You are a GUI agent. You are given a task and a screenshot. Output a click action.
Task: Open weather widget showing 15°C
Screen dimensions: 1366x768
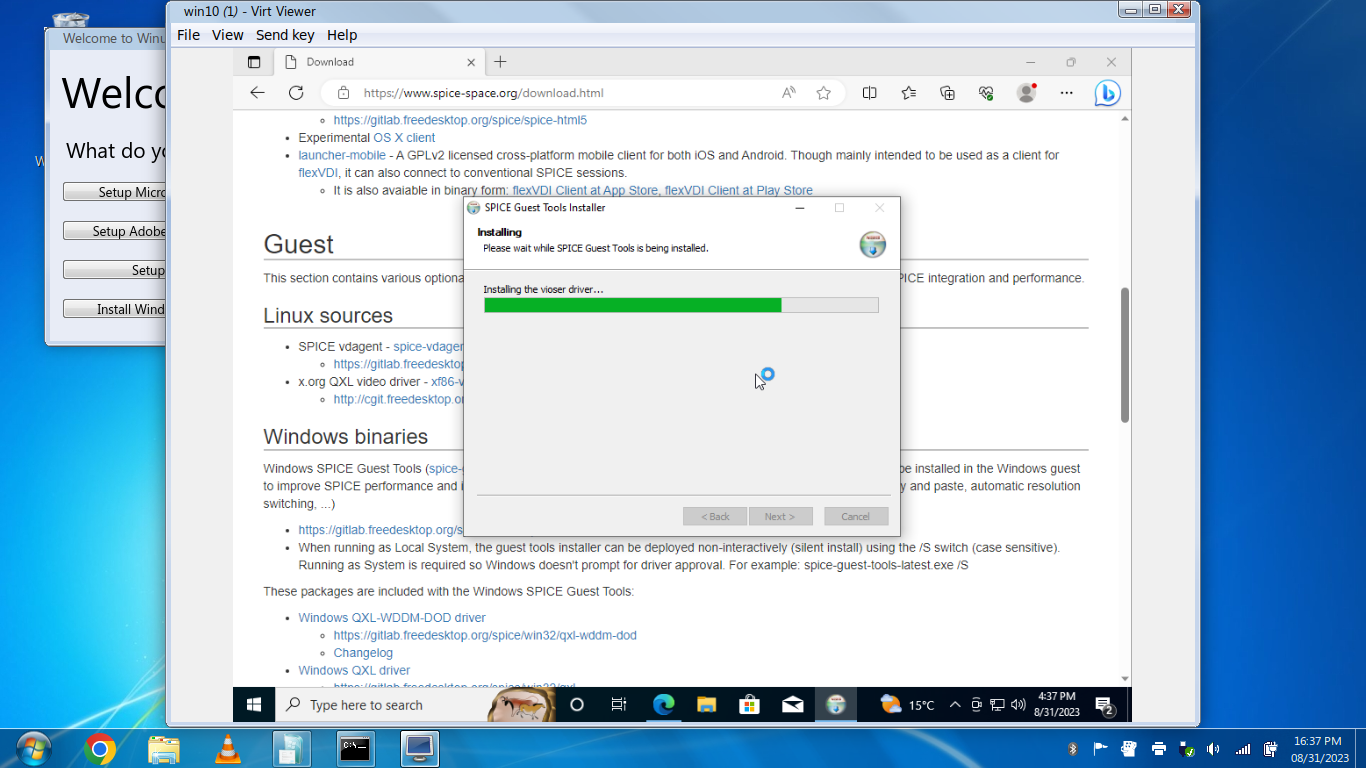[907, 705]
